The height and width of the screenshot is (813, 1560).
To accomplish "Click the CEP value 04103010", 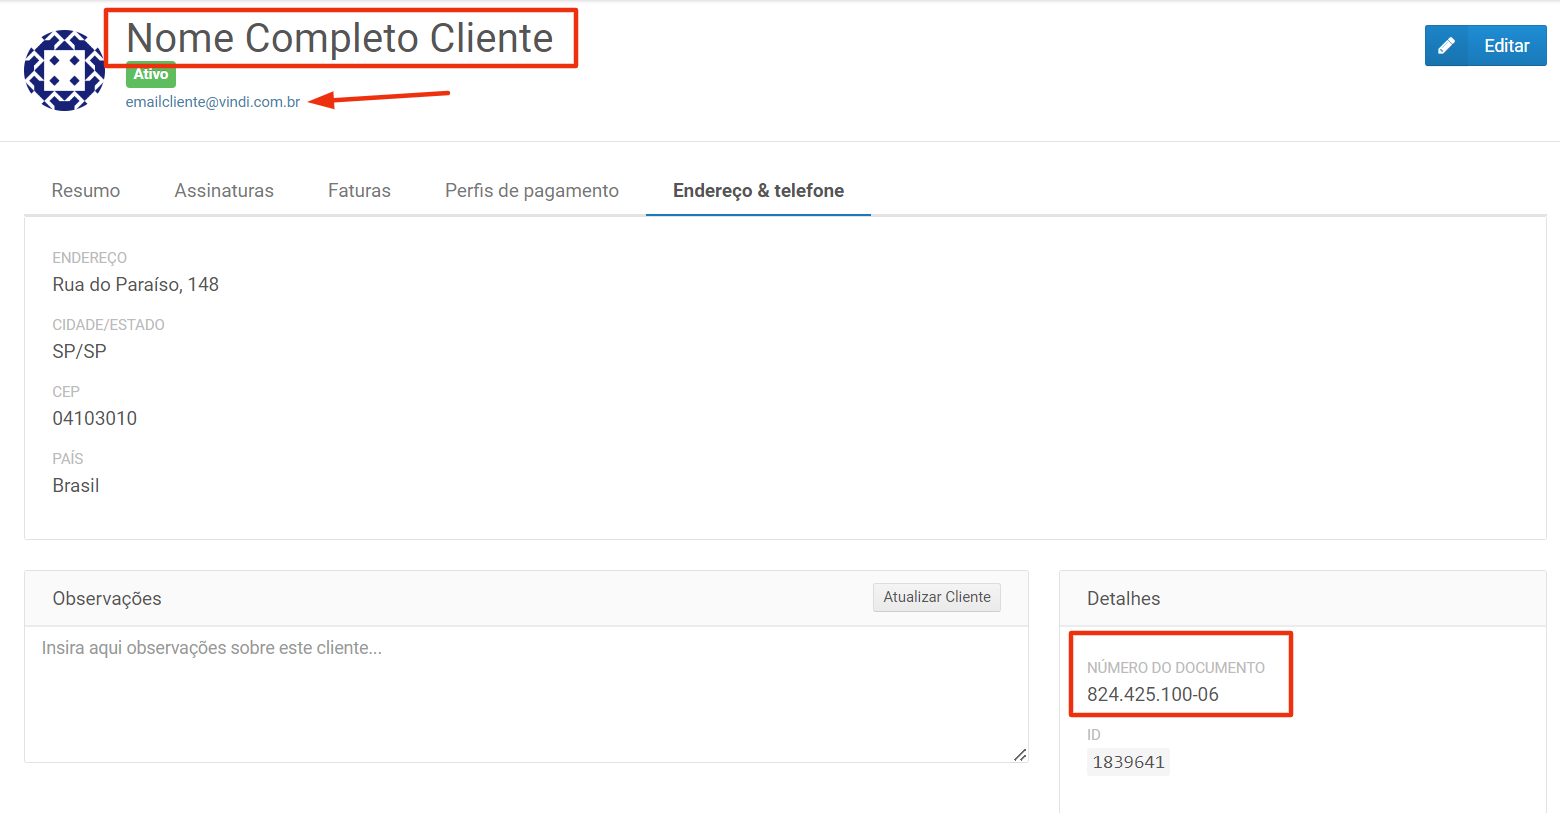I will [x=94, y=419].
